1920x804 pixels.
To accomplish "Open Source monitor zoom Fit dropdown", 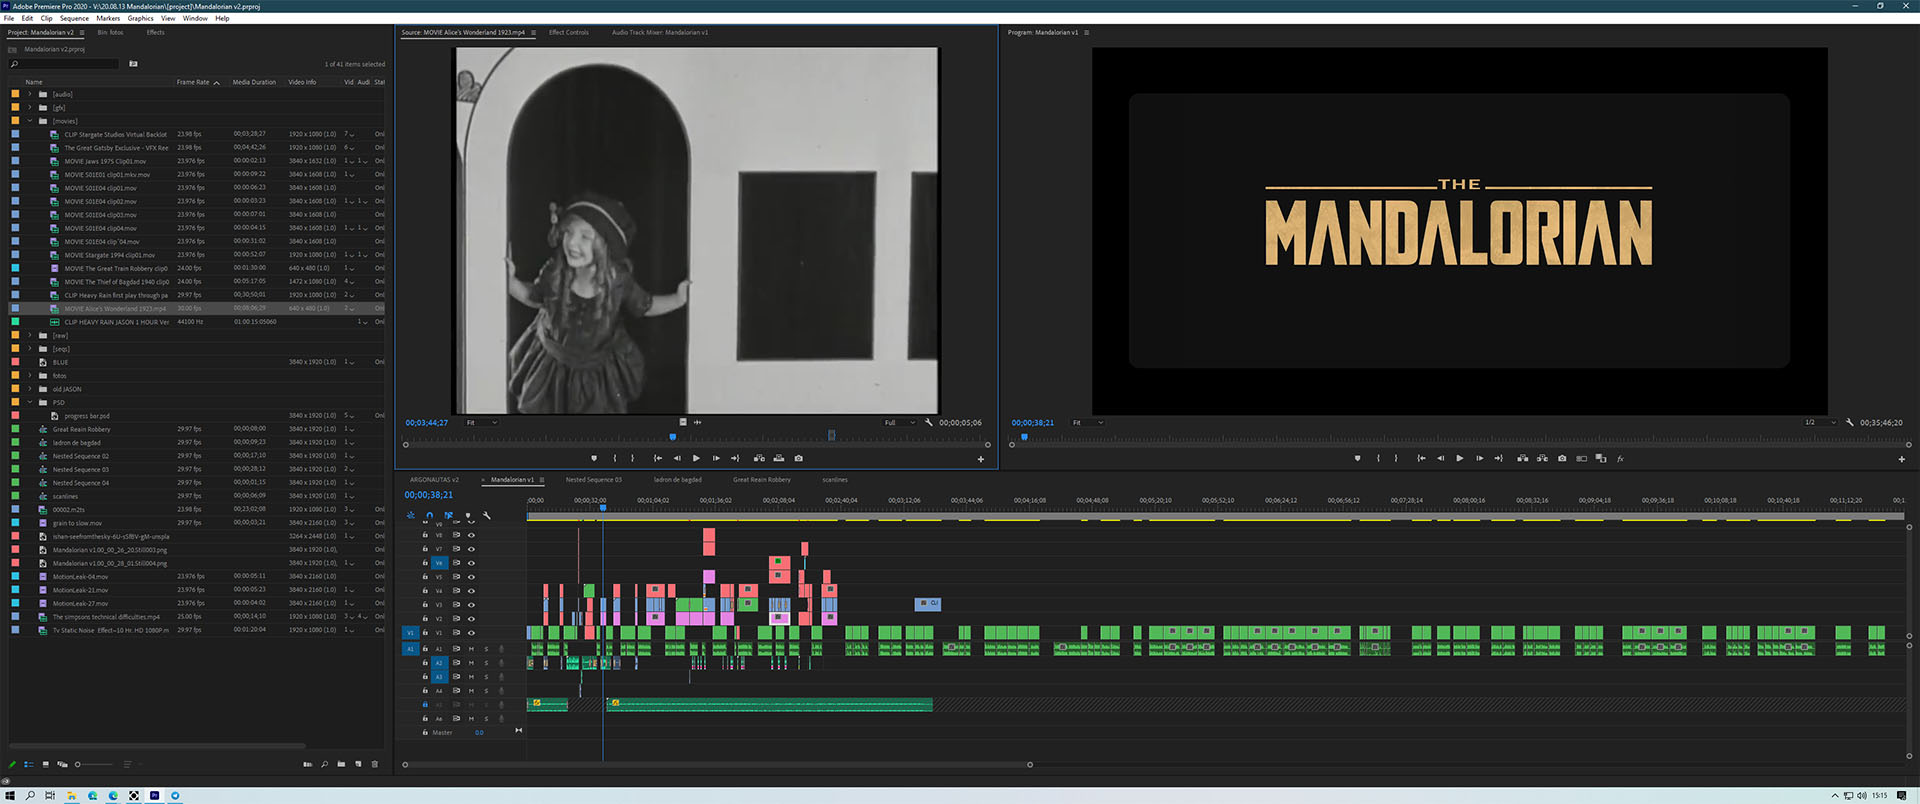I will coord(481,422).
